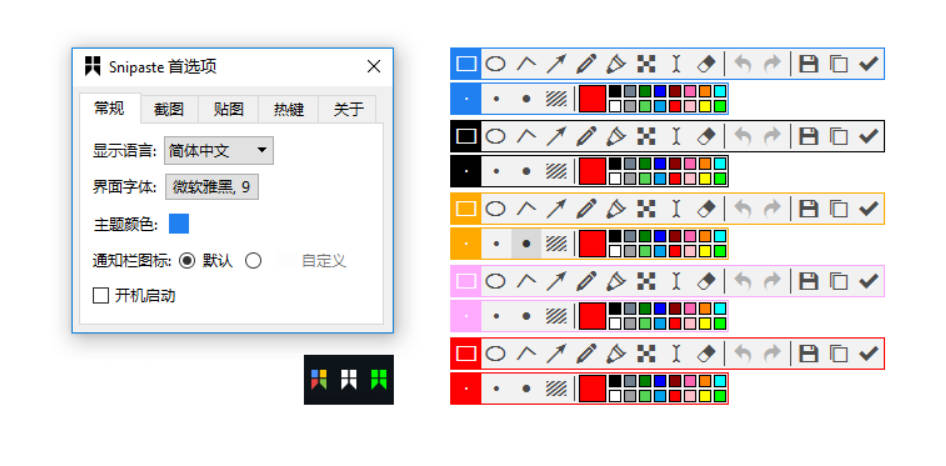Toggle the hatched fill option in the blue toolbar
This screenshot has height=466, width=946.
point(556,99)
